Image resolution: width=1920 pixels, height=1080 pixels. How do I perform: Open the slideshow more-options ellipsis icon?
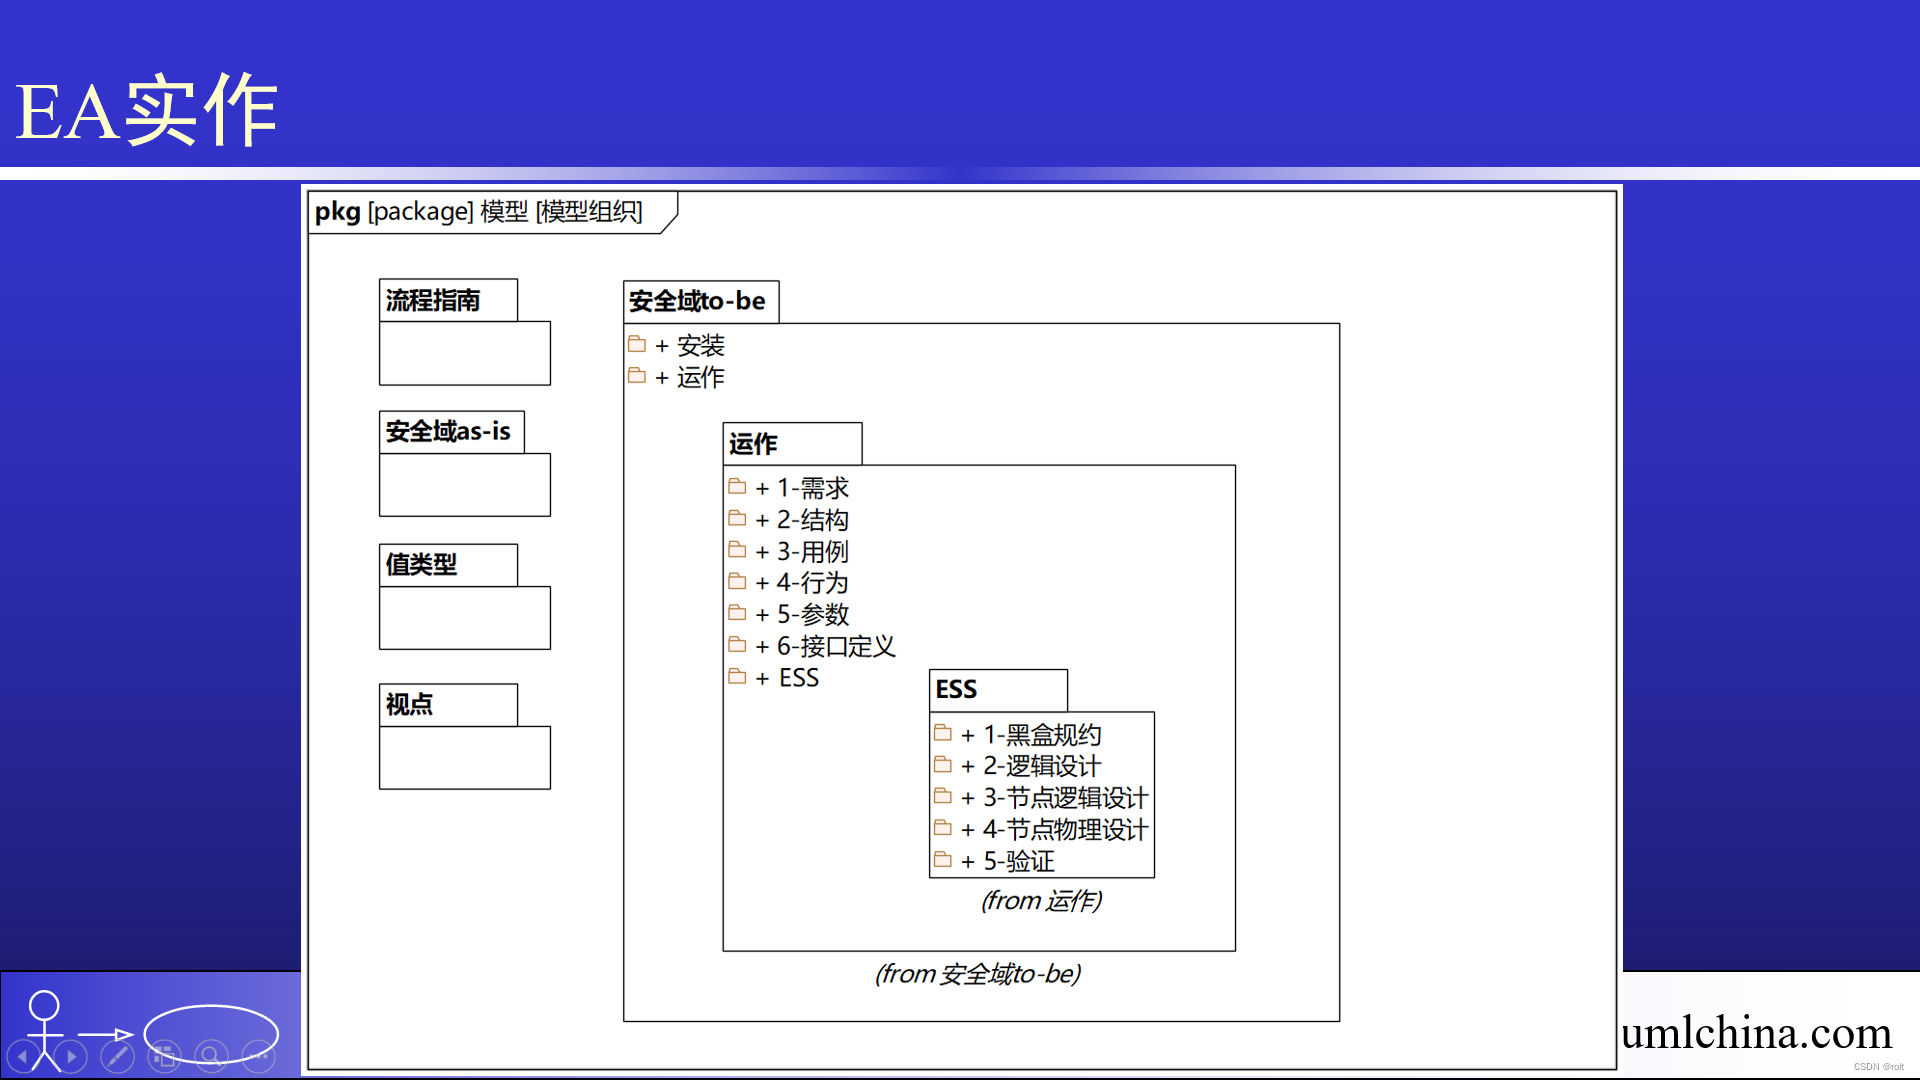point(258,1055)
